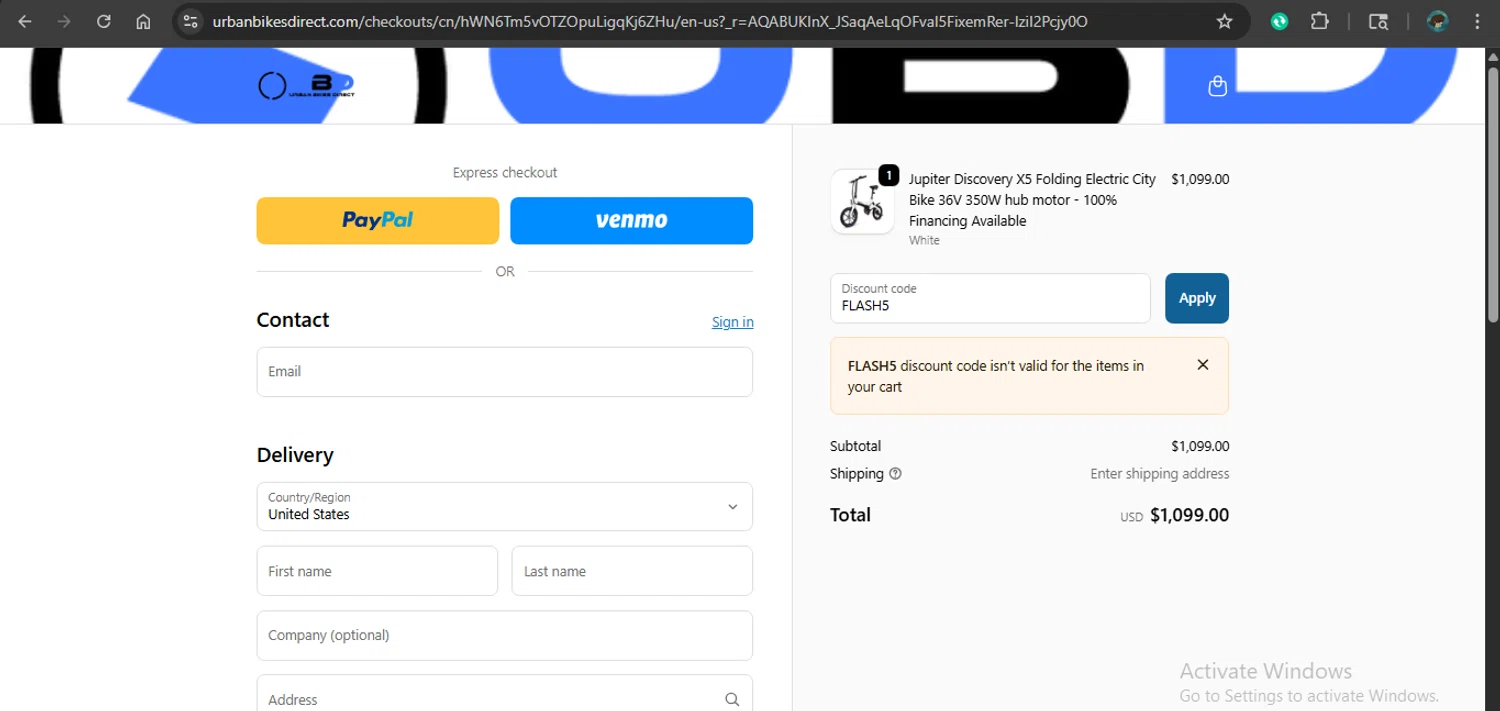Image resolution: width=1500 pixels, height=711 pixels.
Task: Click the address search magnifier icon
Action: (732, 700)
